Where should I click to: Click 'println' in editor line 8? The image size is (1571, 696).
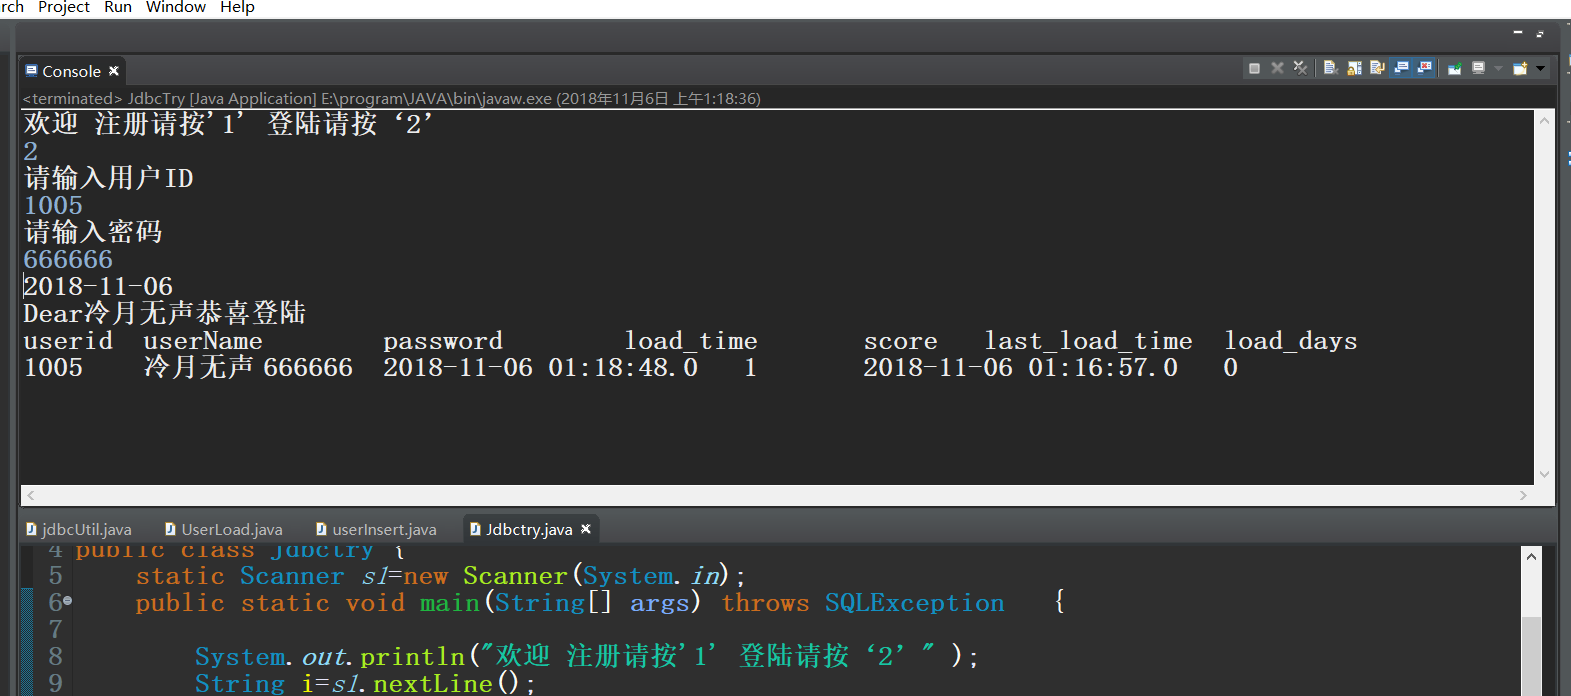tap(412, 656)
